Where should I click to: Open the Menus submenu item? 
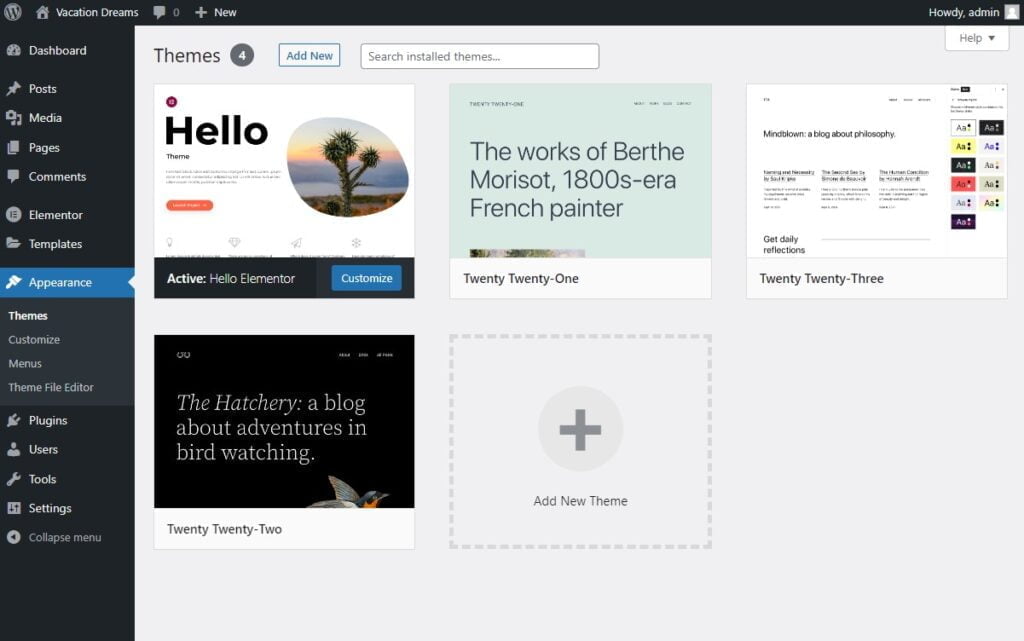pyautogui.click(x=25, y=364)
